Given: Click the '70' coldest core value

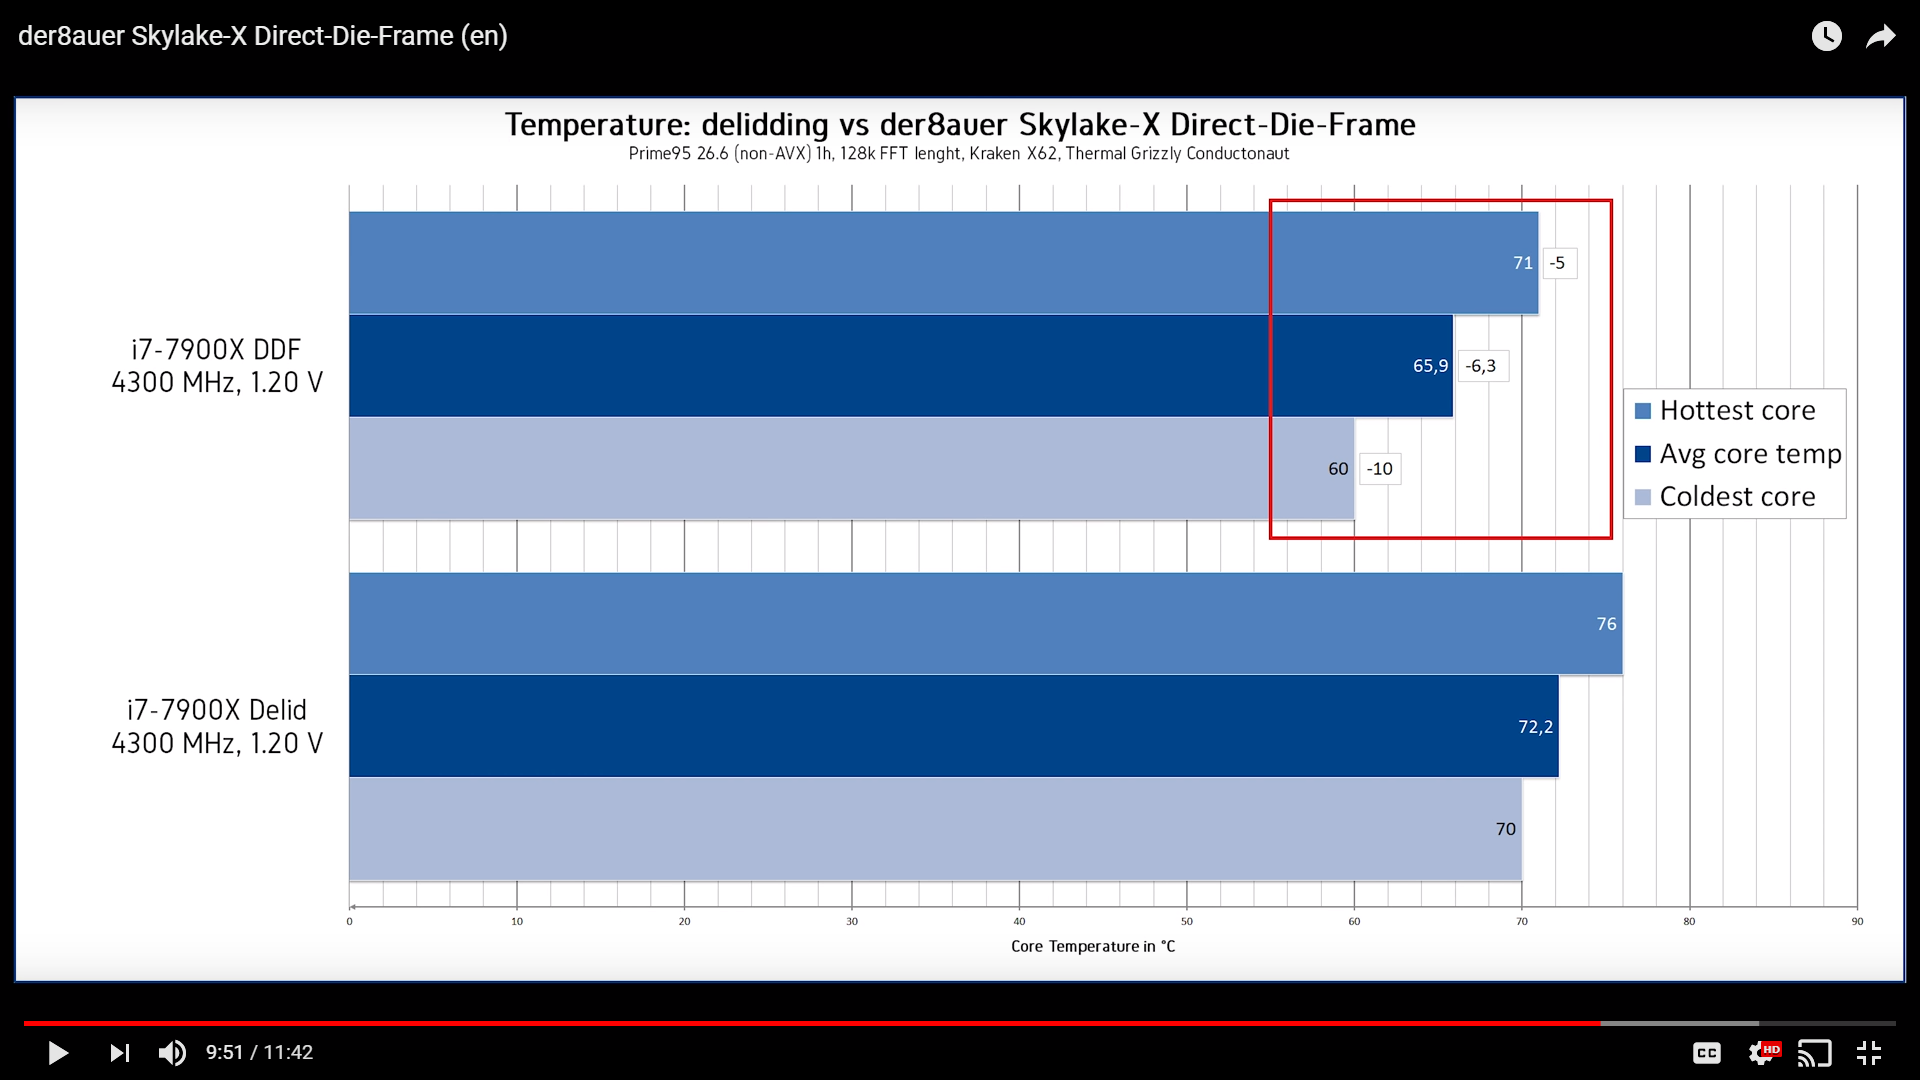Looking at the screenshot, I should [1506, 829].
